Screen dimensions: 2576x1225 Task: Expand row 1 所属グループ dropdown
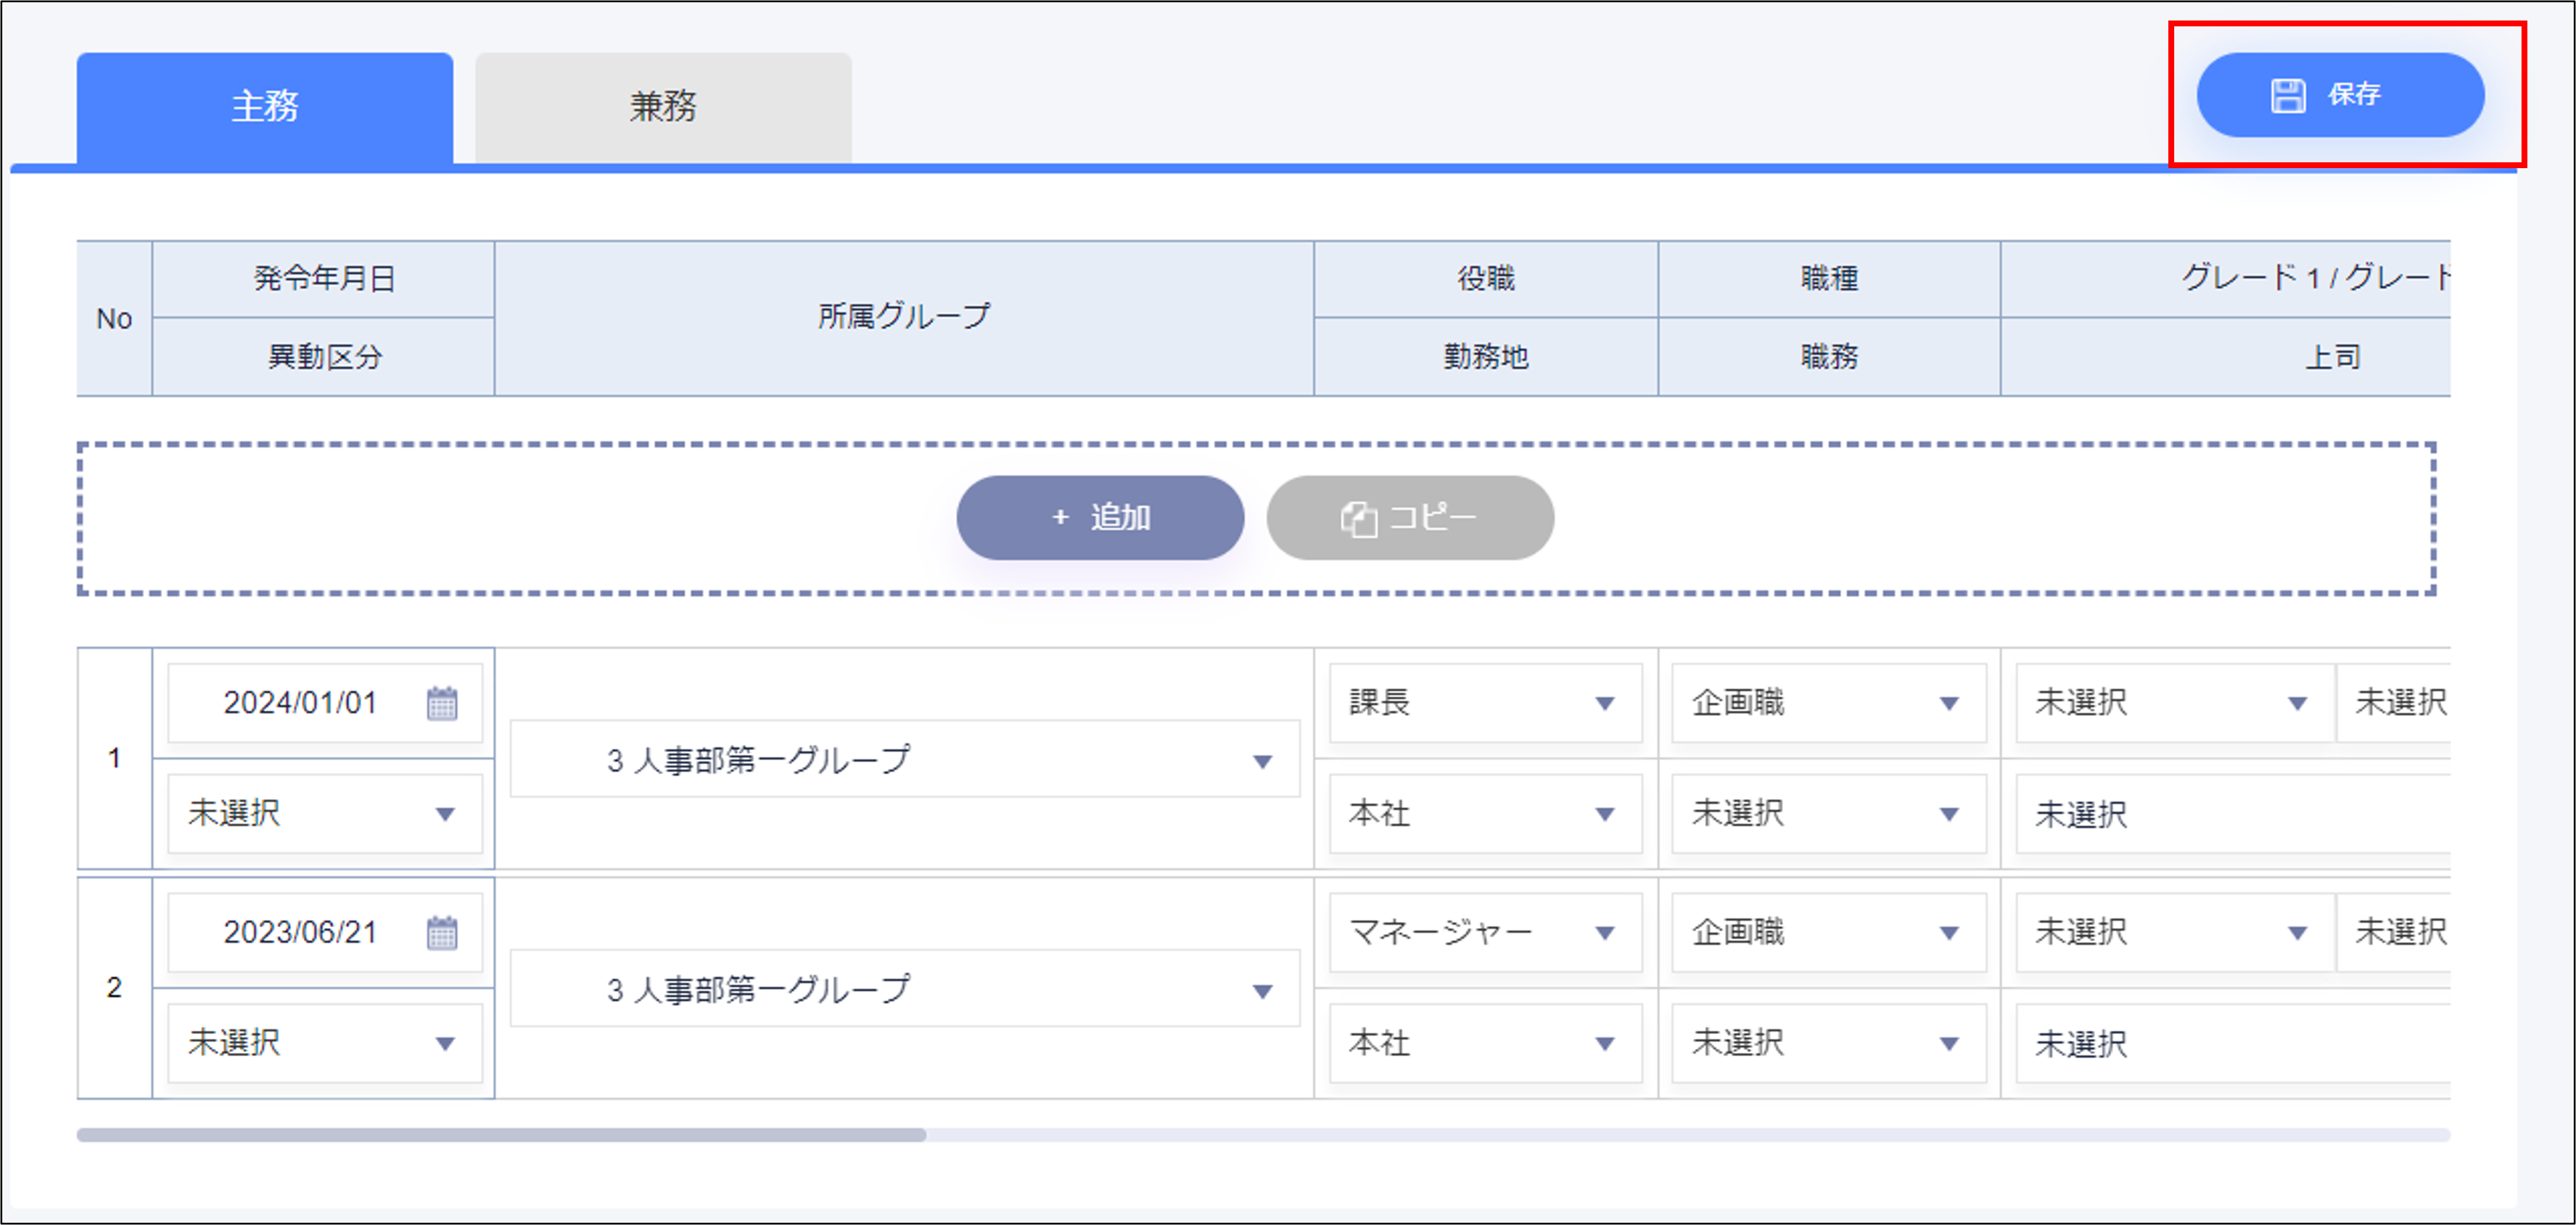tap(1262, 761)
